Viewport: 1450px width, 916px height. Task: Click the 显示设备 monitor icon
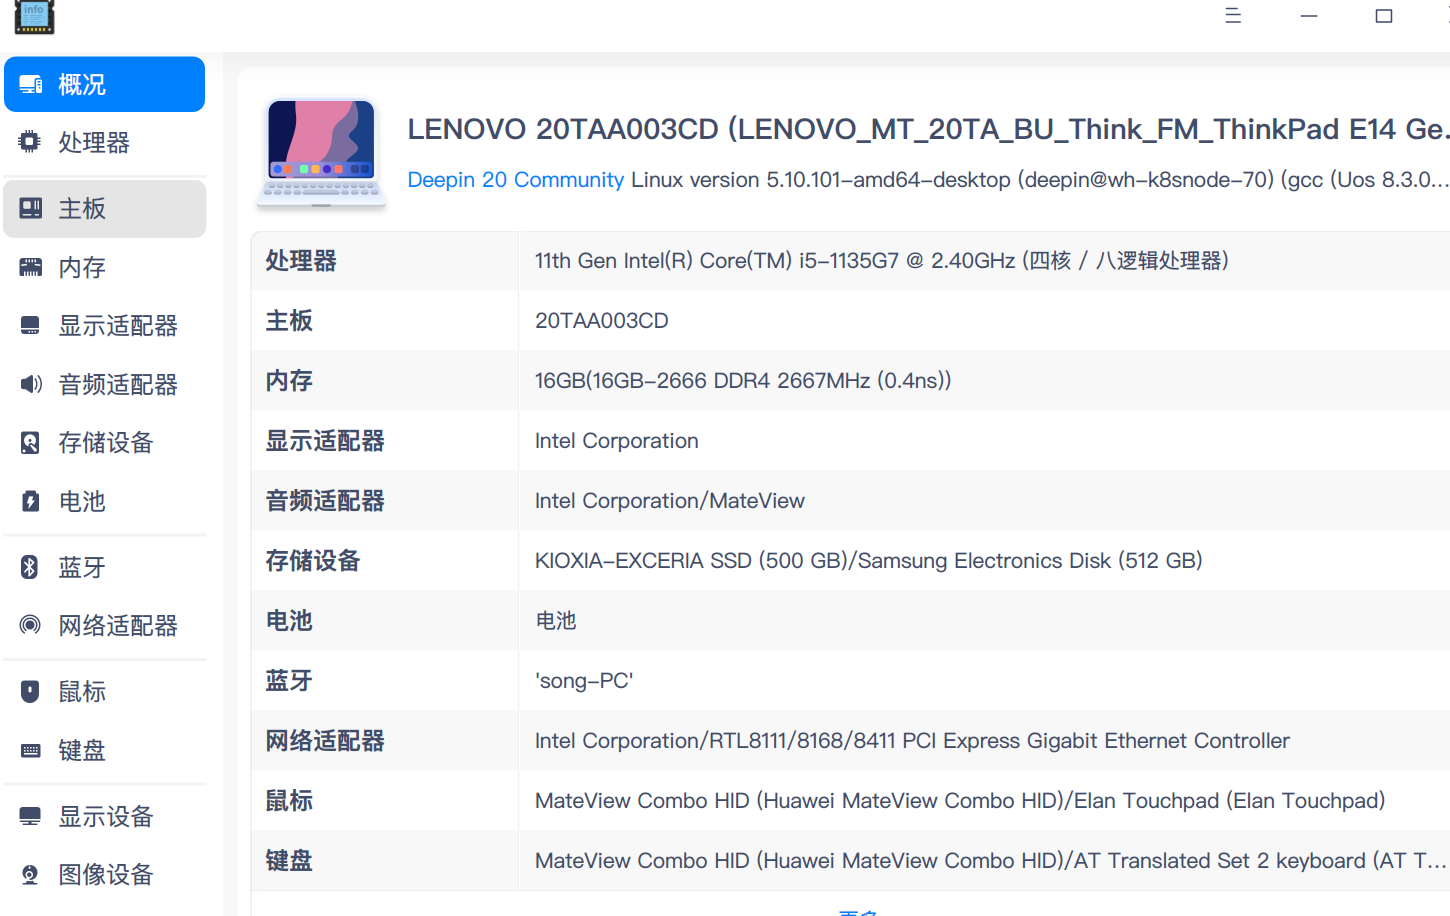pyautogui.click(x=31, y=816)
